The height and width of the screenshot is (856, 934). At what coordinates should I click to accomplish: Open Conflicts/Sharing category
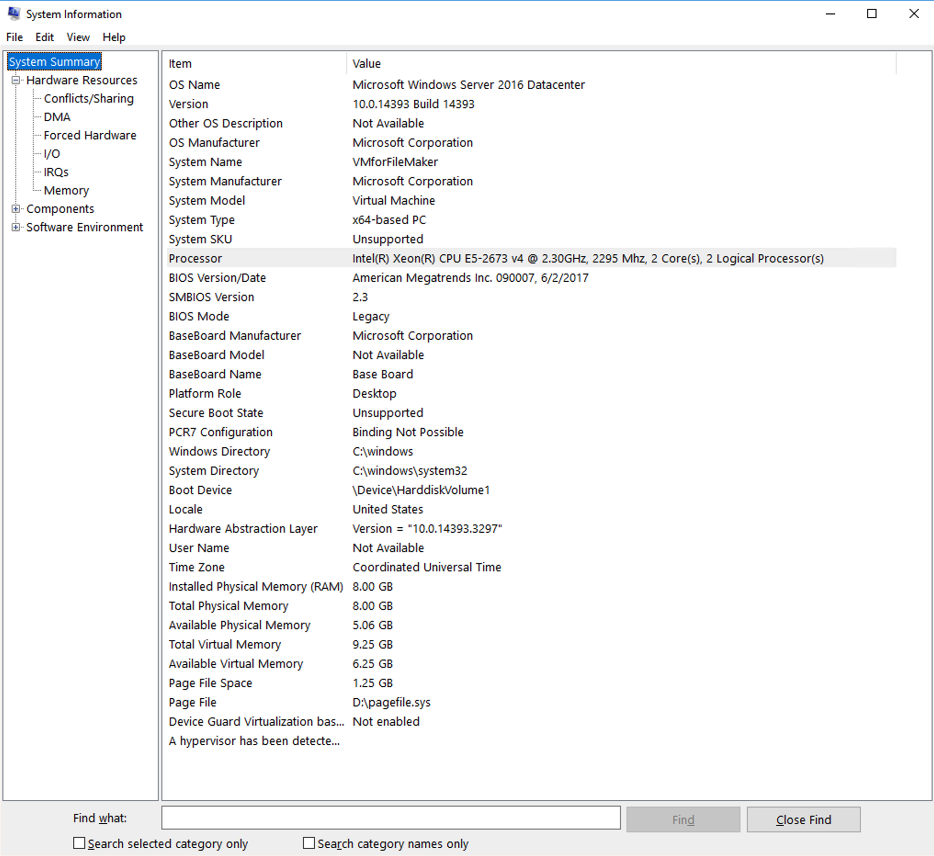pos(89,98)
